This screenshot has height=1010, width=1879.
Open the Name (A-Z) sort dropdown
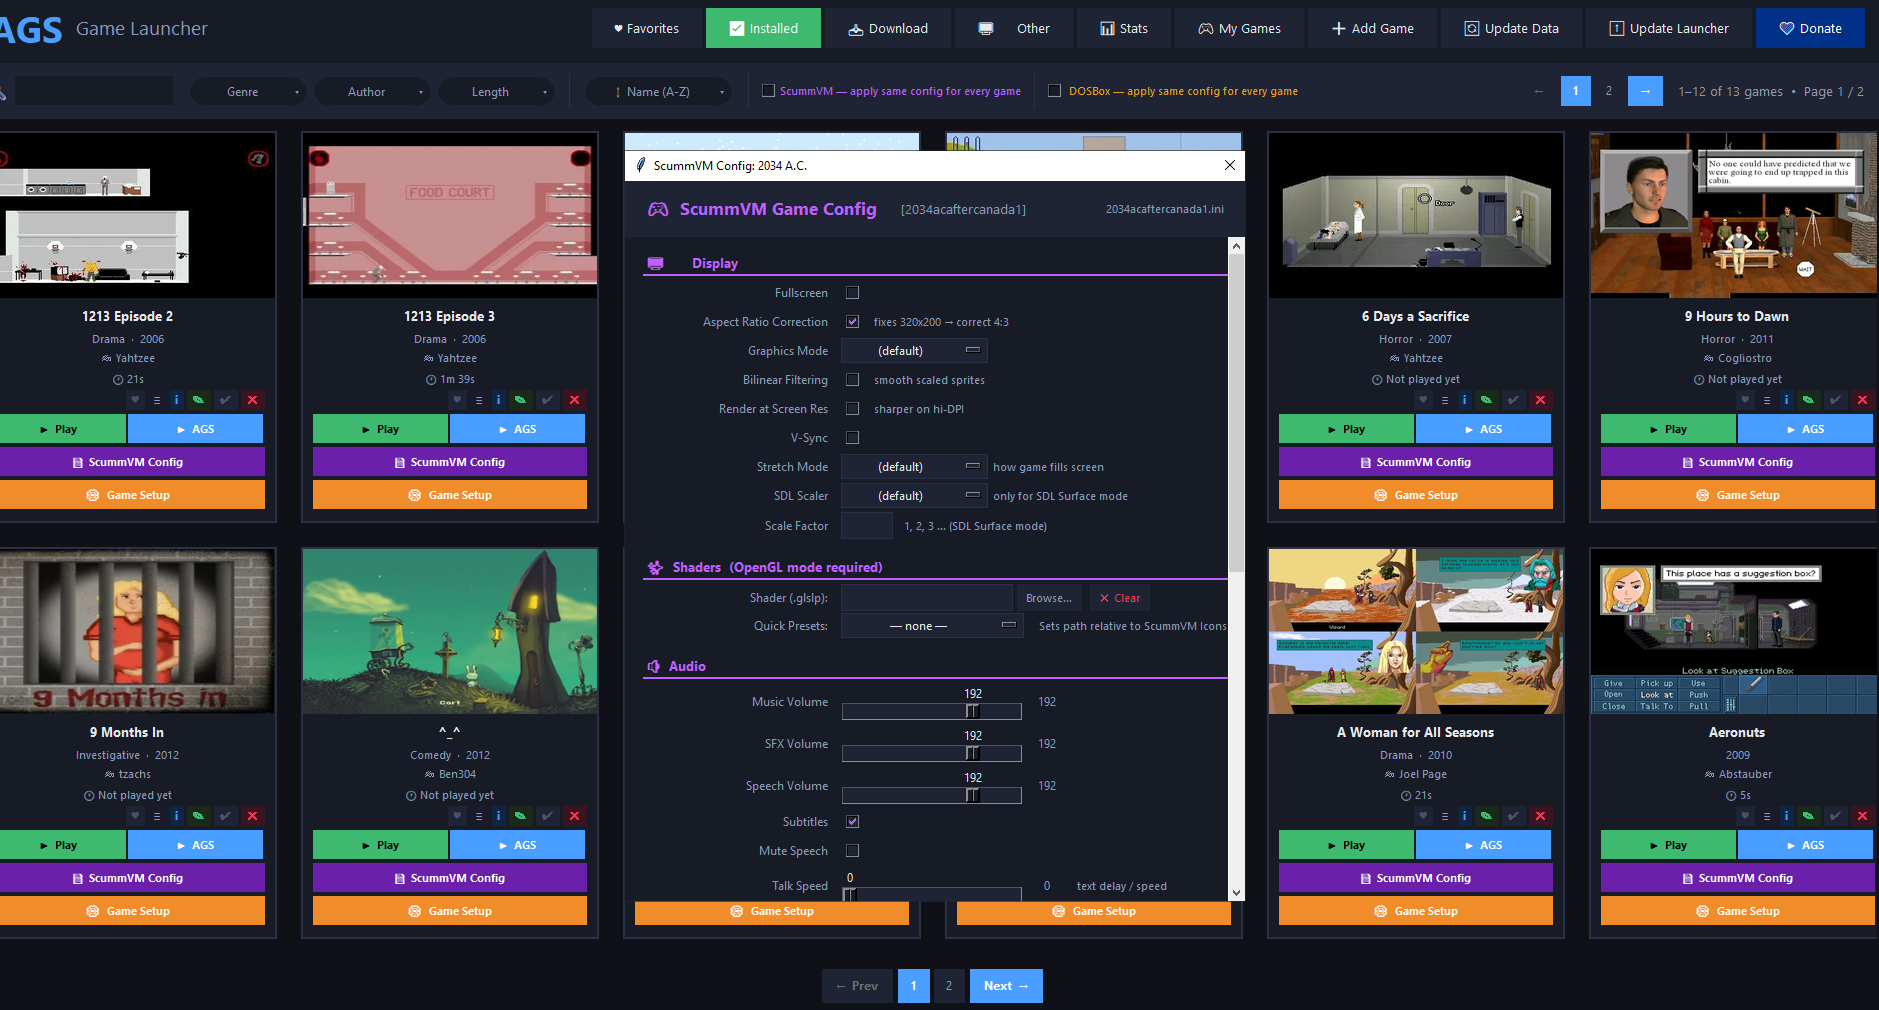tap(658, 92)
